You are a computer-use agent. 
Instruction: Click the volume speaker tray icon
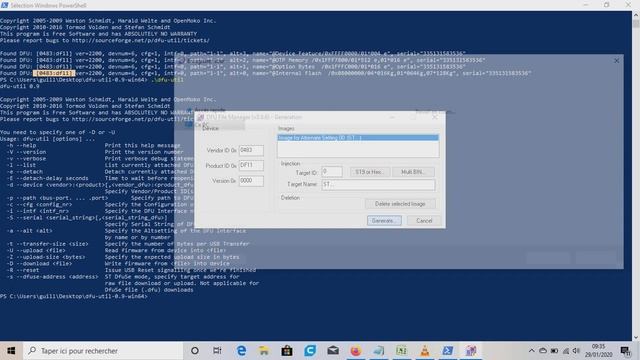(x=576, y=351)
